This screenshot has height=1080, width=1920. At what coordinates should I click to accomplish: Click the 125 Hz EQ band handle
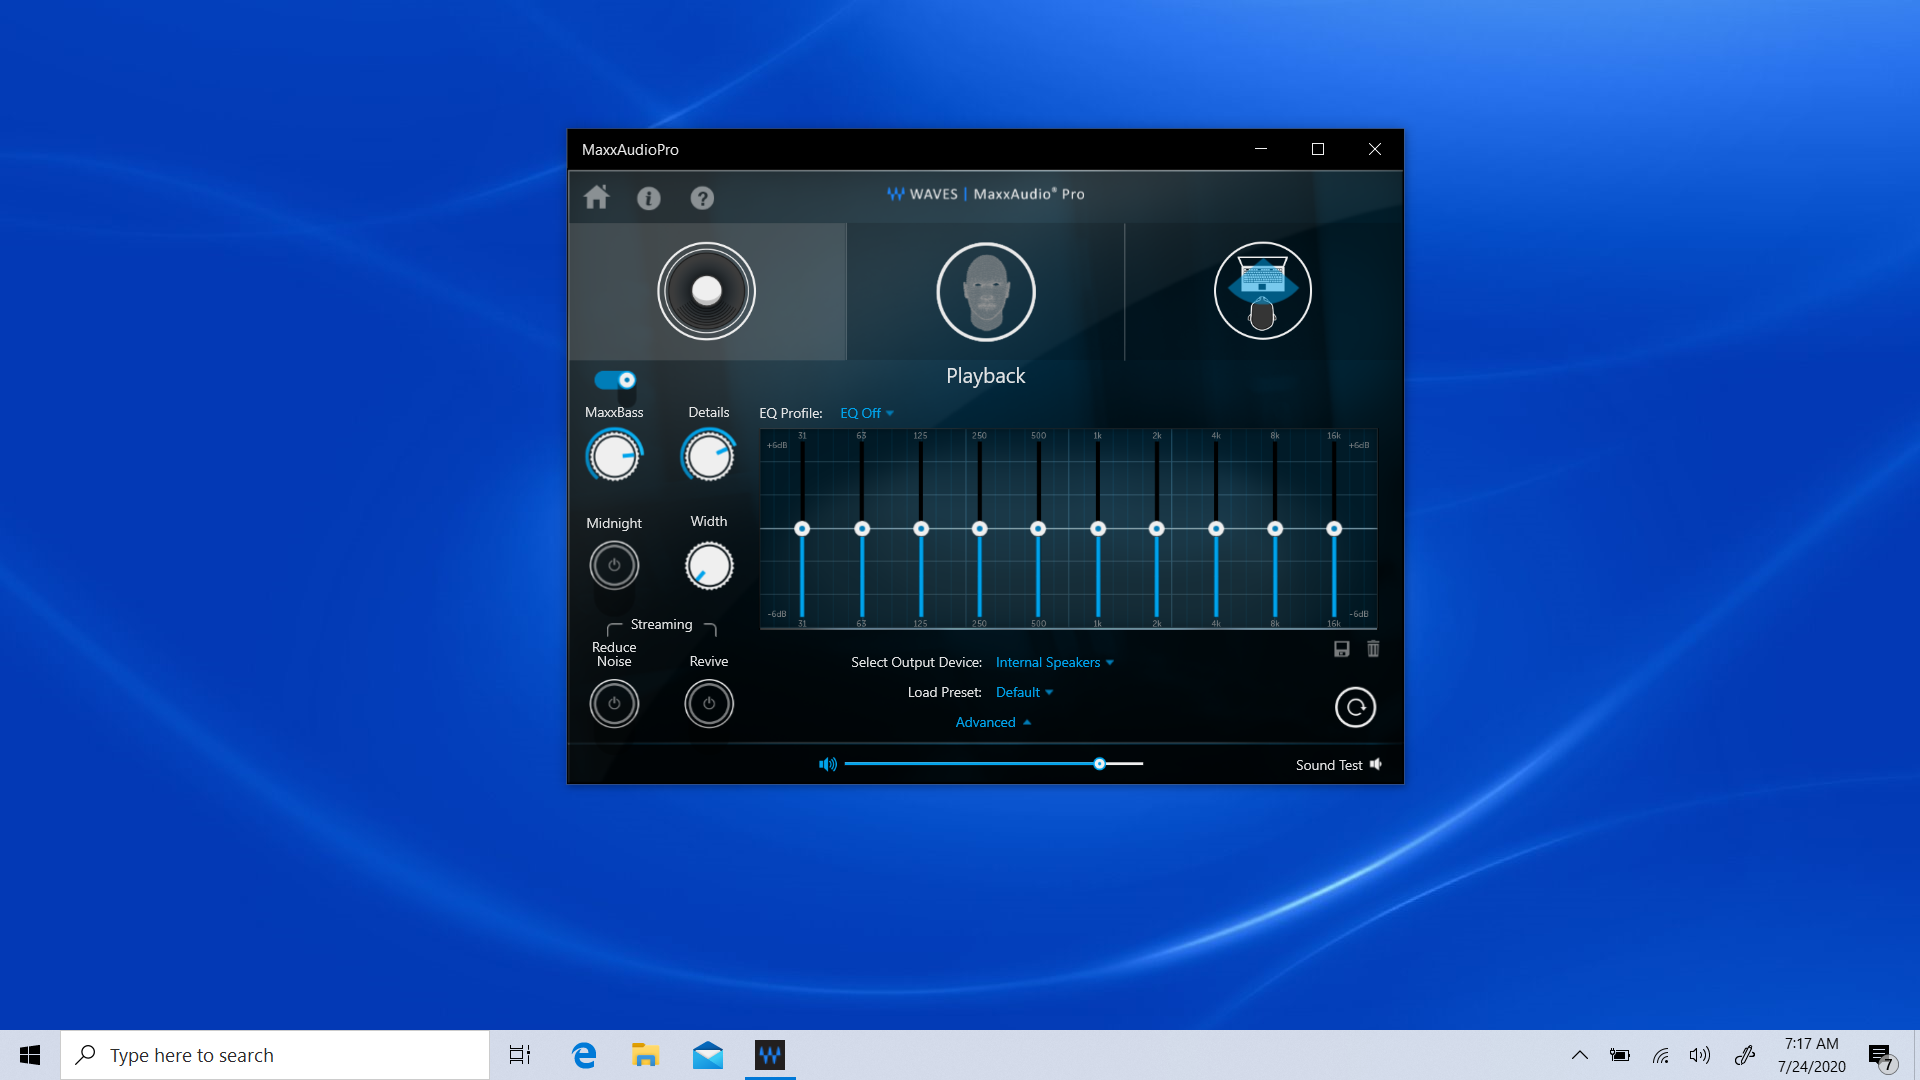(921, 528)
